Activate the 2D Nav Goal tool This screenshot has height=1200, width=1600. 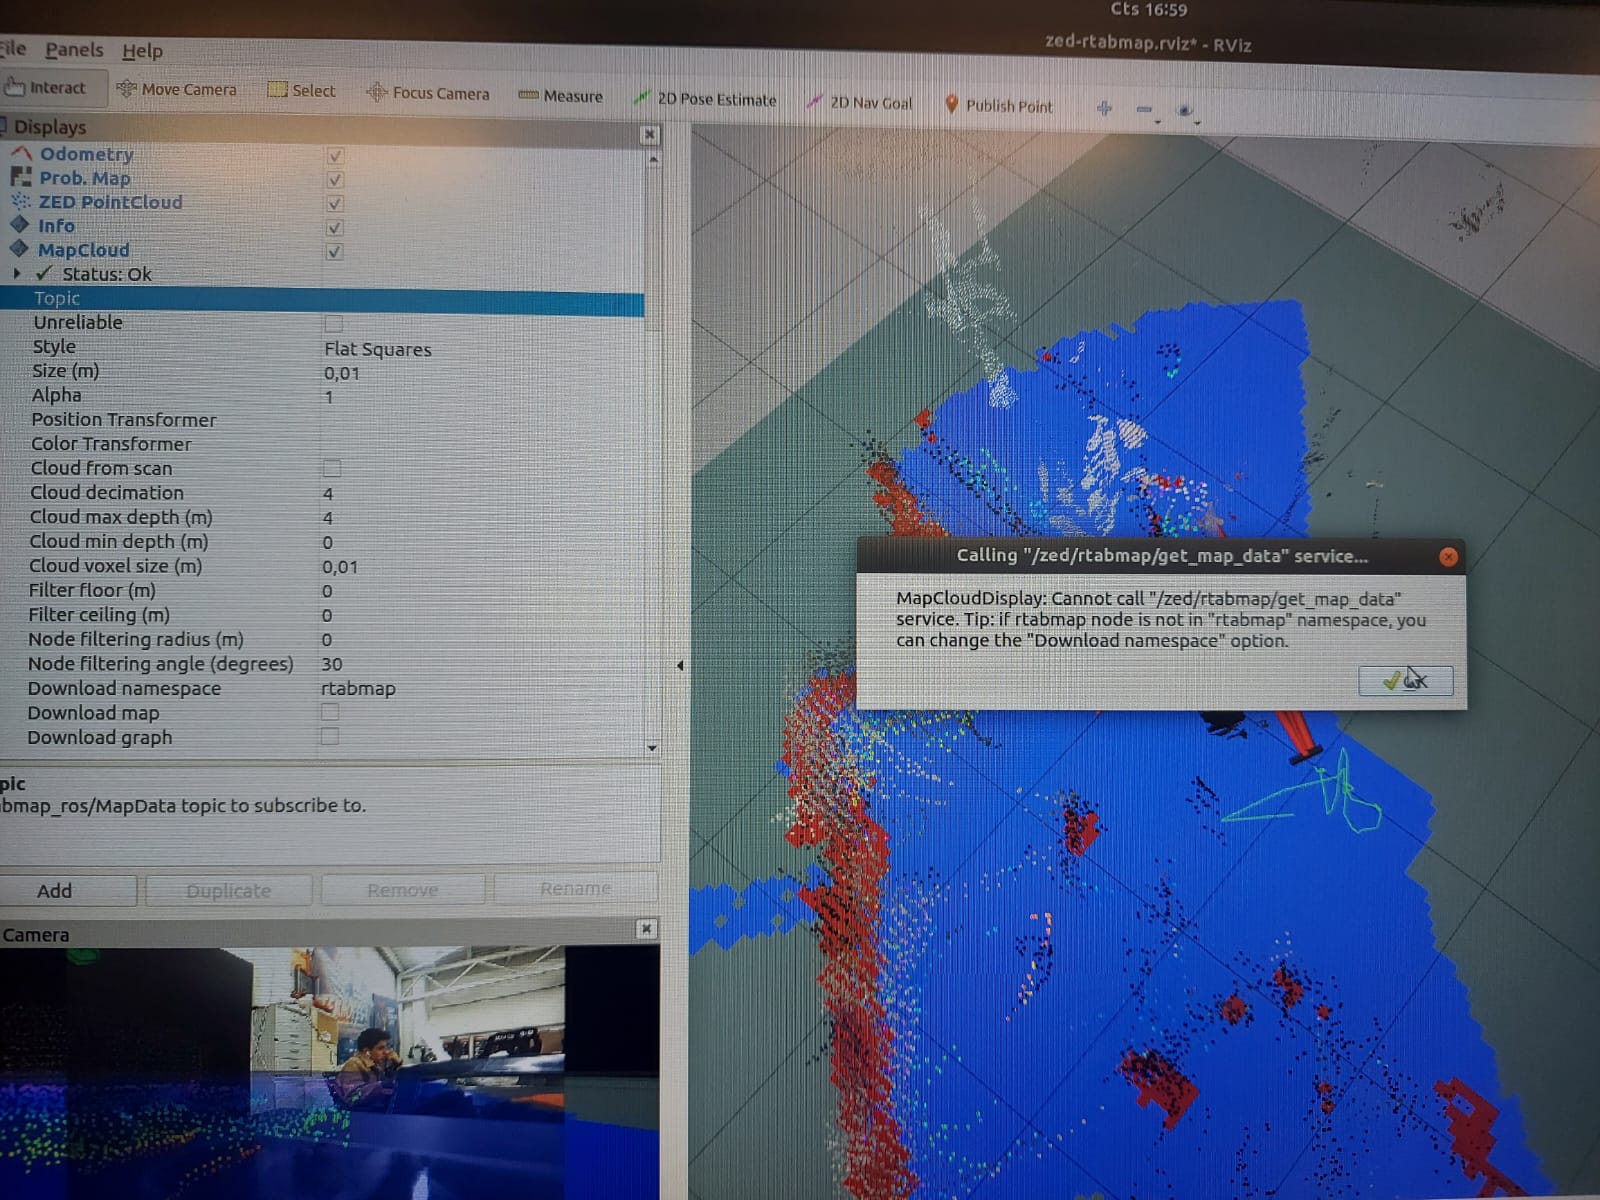click(x=860, y=102)
